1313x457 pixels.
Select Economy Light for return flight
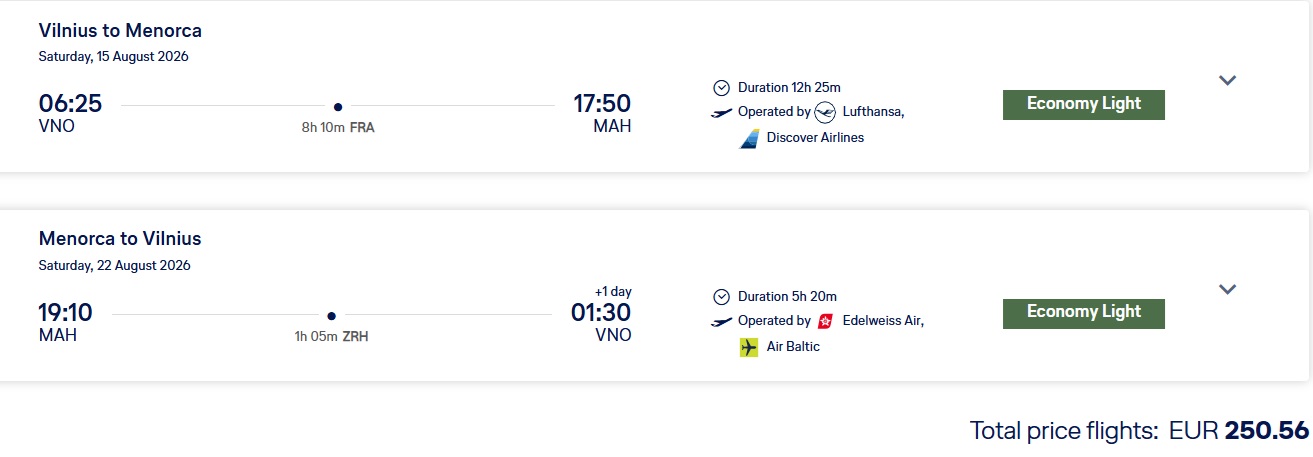click(x=1084, y=313)
